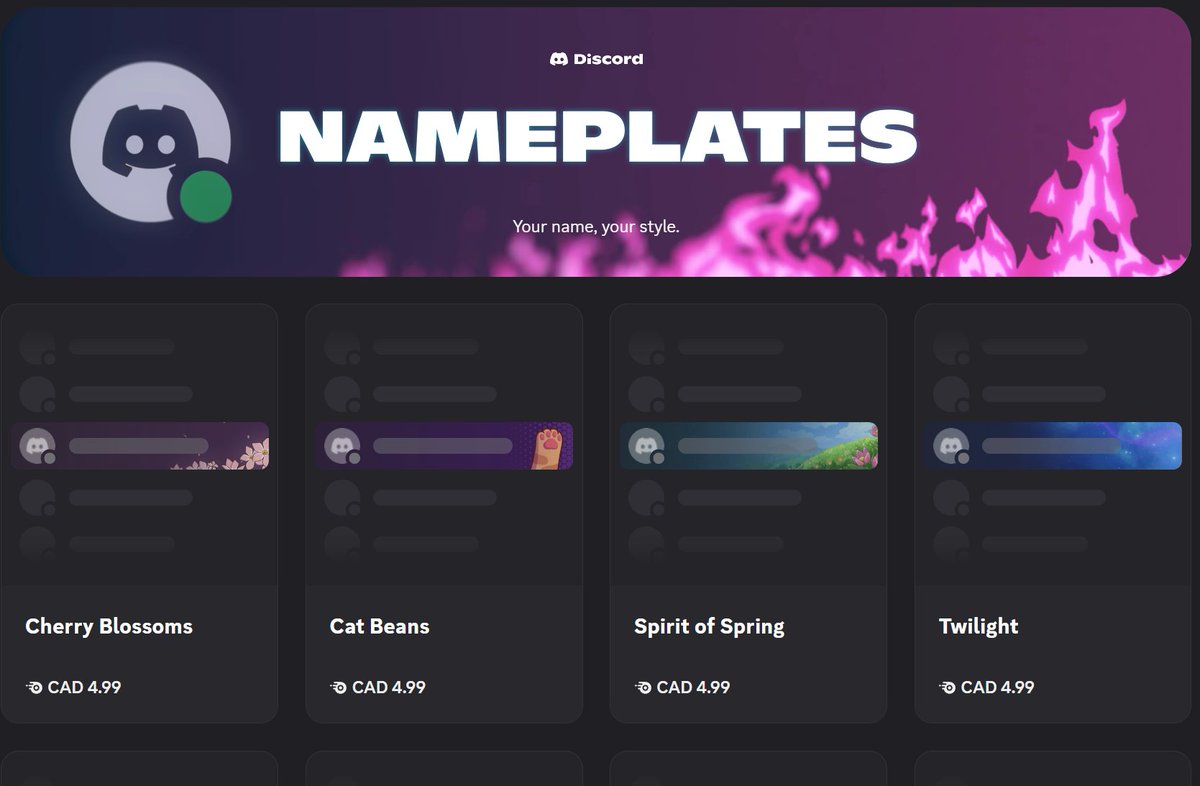The width and height of the screenshot is (1200, 786).
Task: Click the orb icon beside Cherry Blossoms price
Action: [x=34, y=688]
